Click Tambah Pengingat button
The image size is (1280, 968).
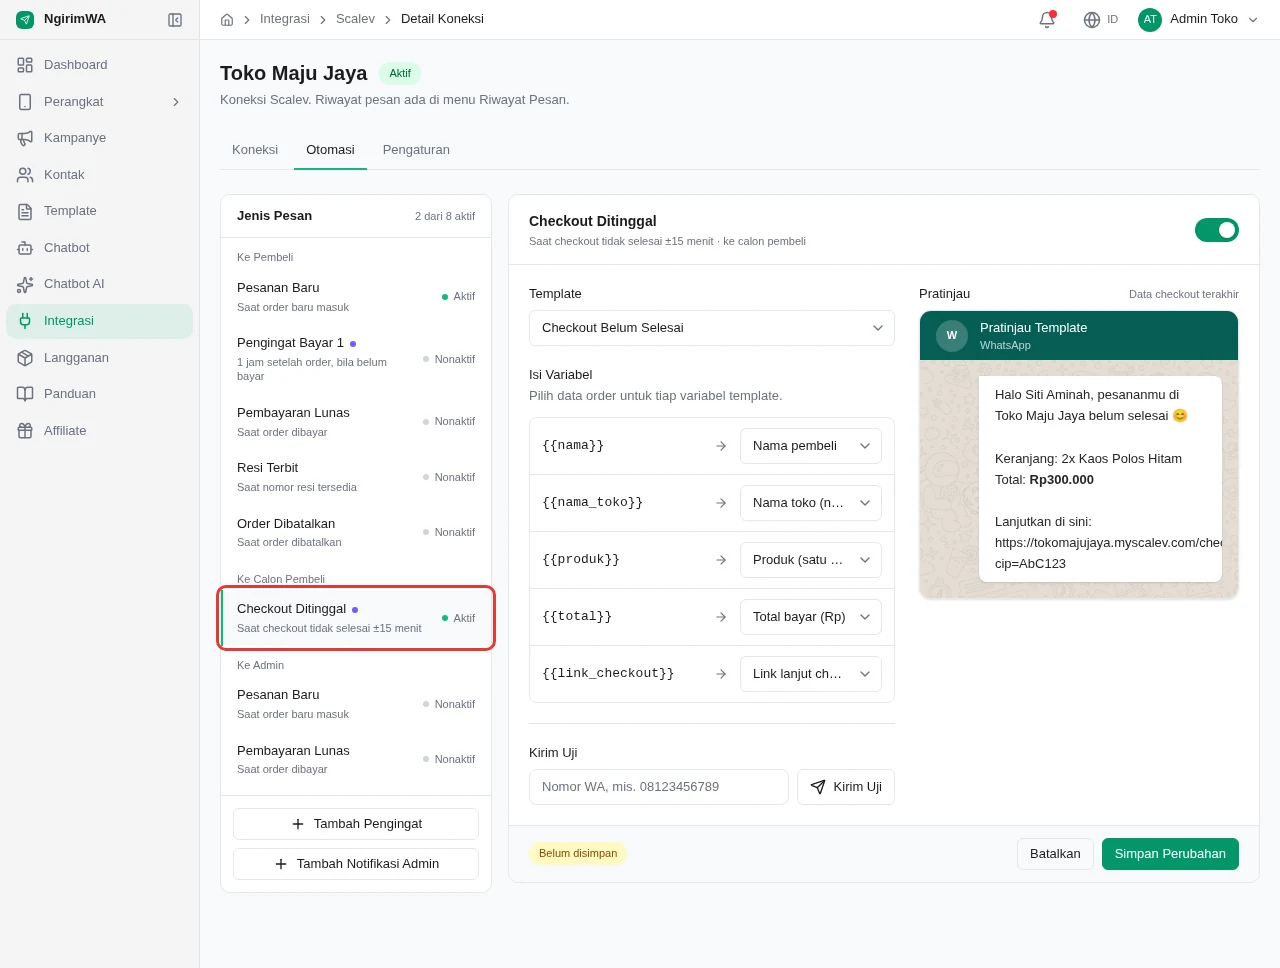coord(356,824)
